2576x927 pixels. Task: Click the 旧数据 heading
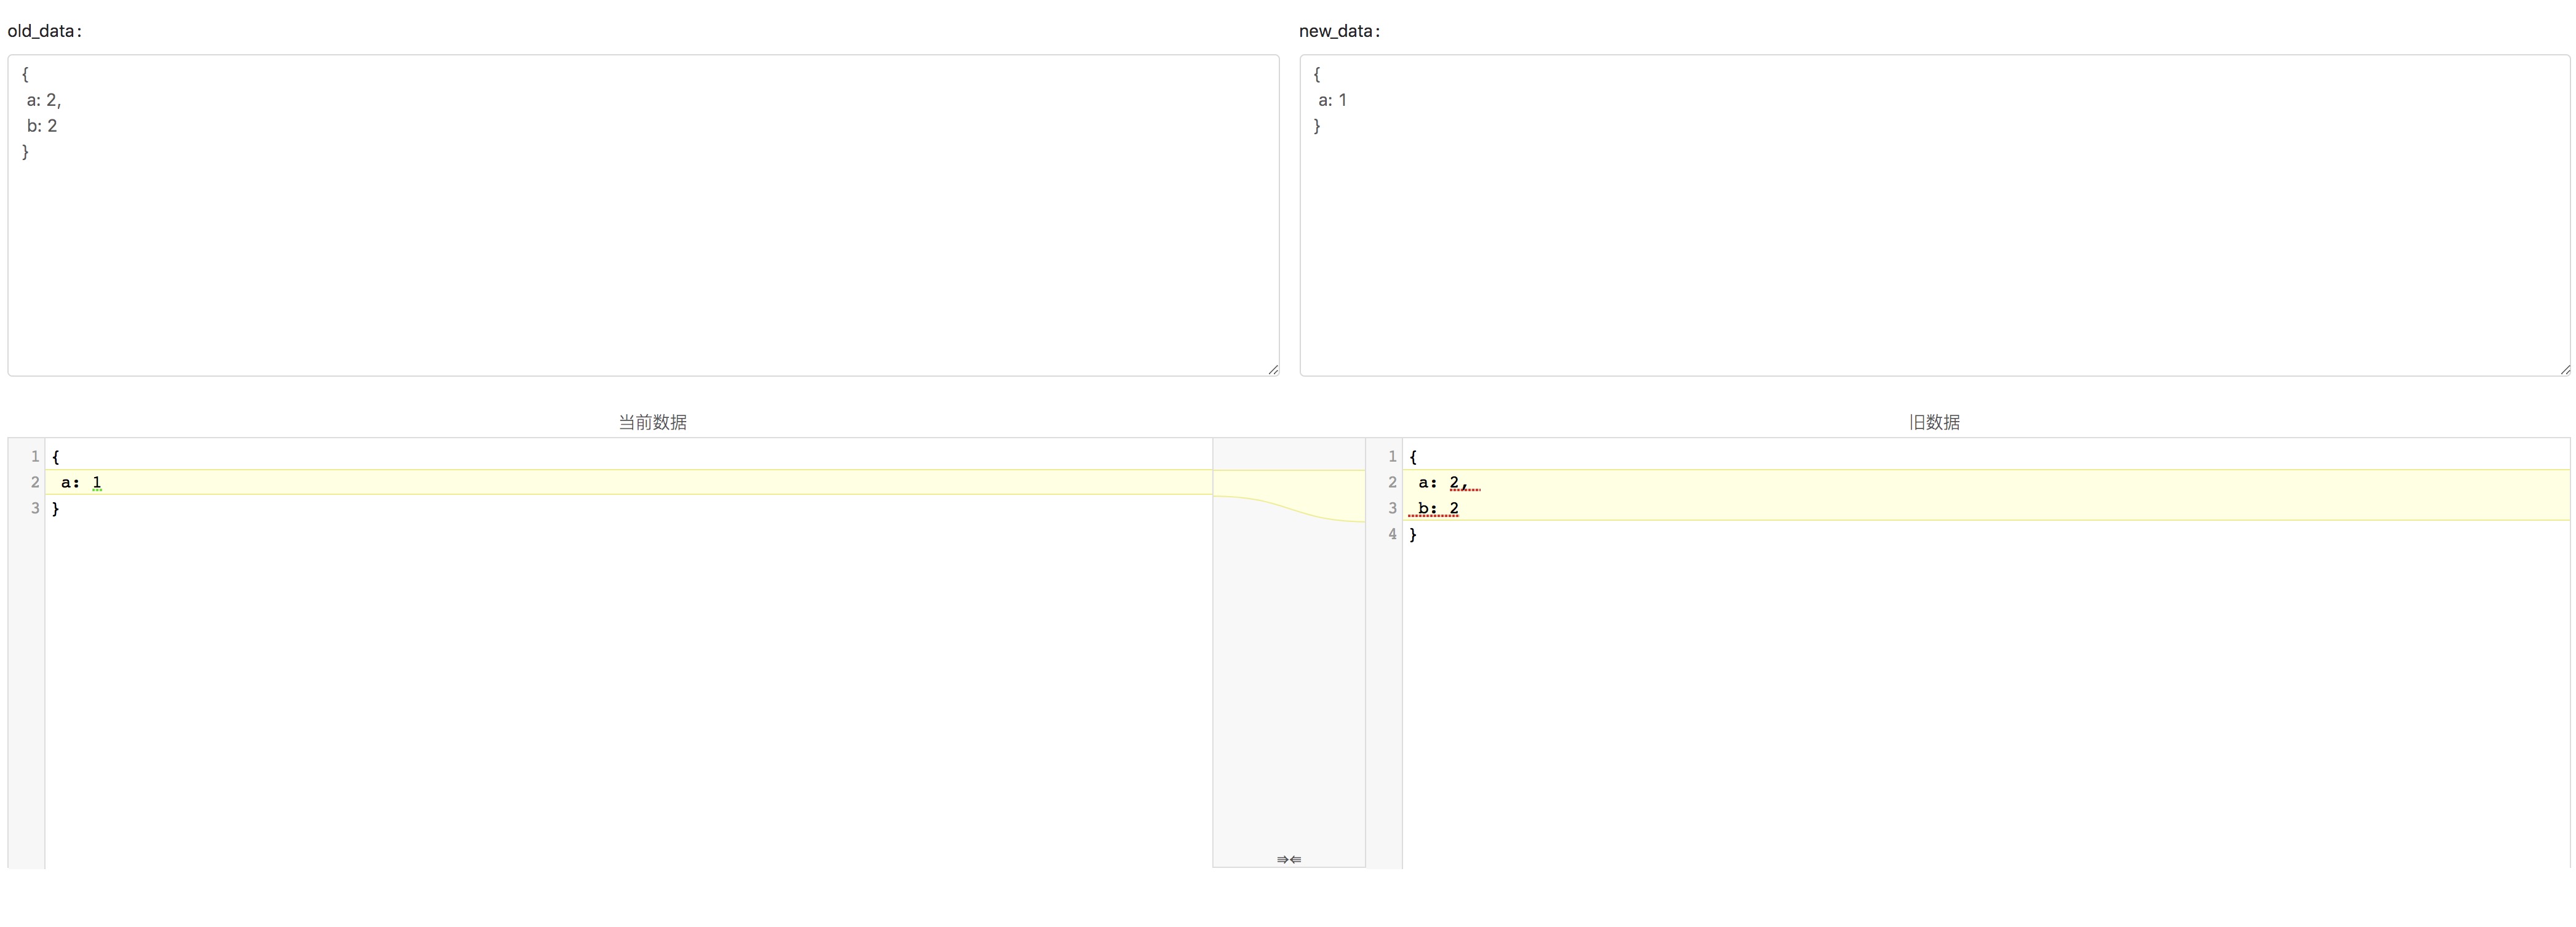pyautogui.click(x=1934, y=422)
